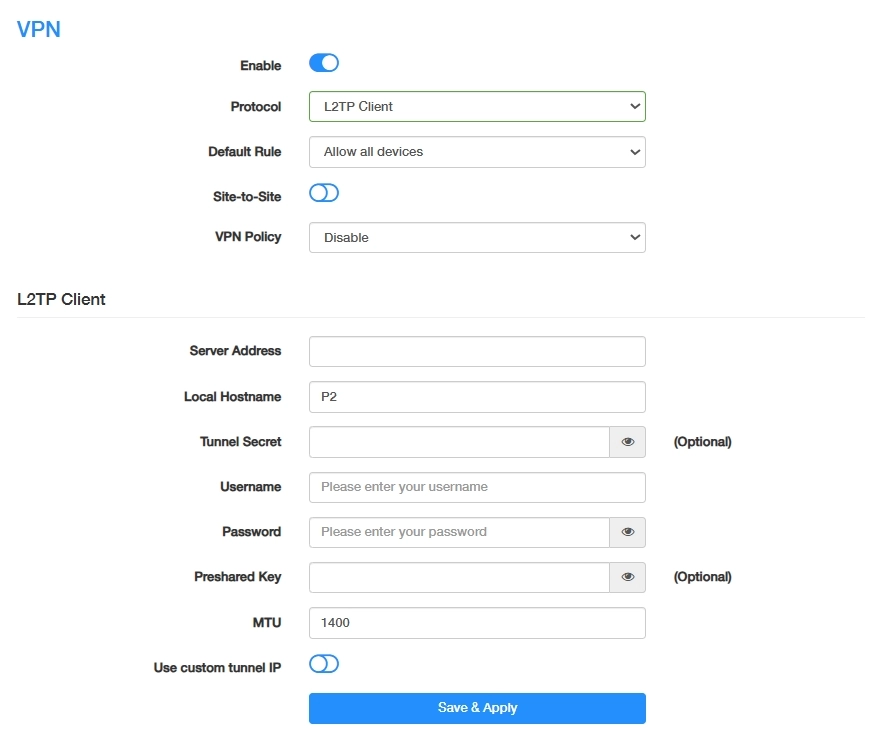The height and width of the screenshot is (732, 870).
Task: Focus the Local Hostname field
Action: 477,397
